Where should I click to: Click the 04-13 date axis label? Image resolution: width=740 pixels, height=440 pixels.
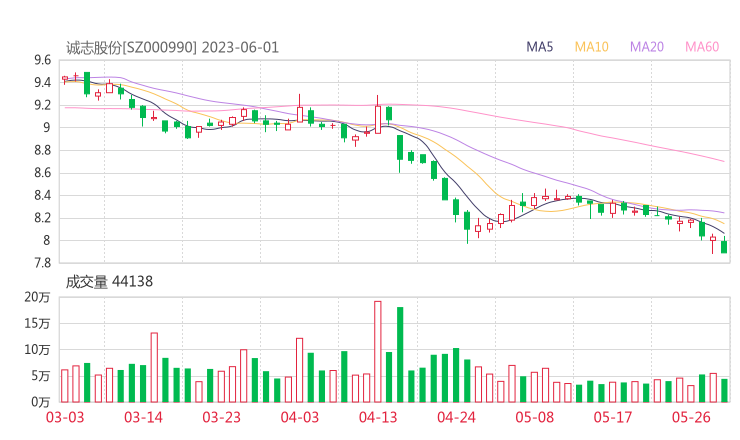coord(378,417)
